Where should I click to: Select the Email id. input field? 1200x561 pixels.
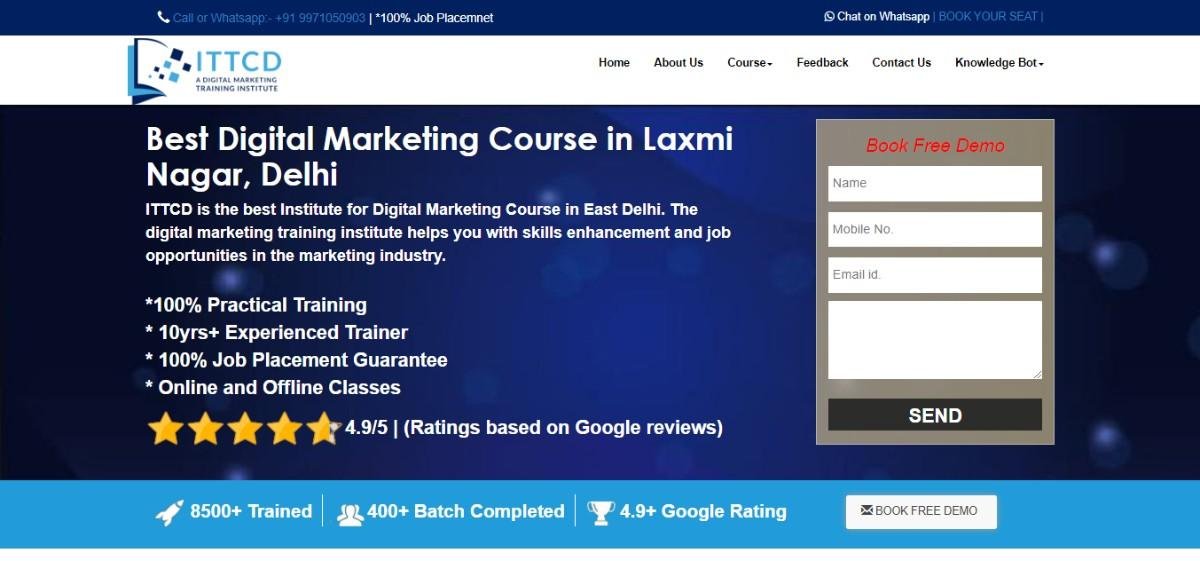tap(934, 275)
